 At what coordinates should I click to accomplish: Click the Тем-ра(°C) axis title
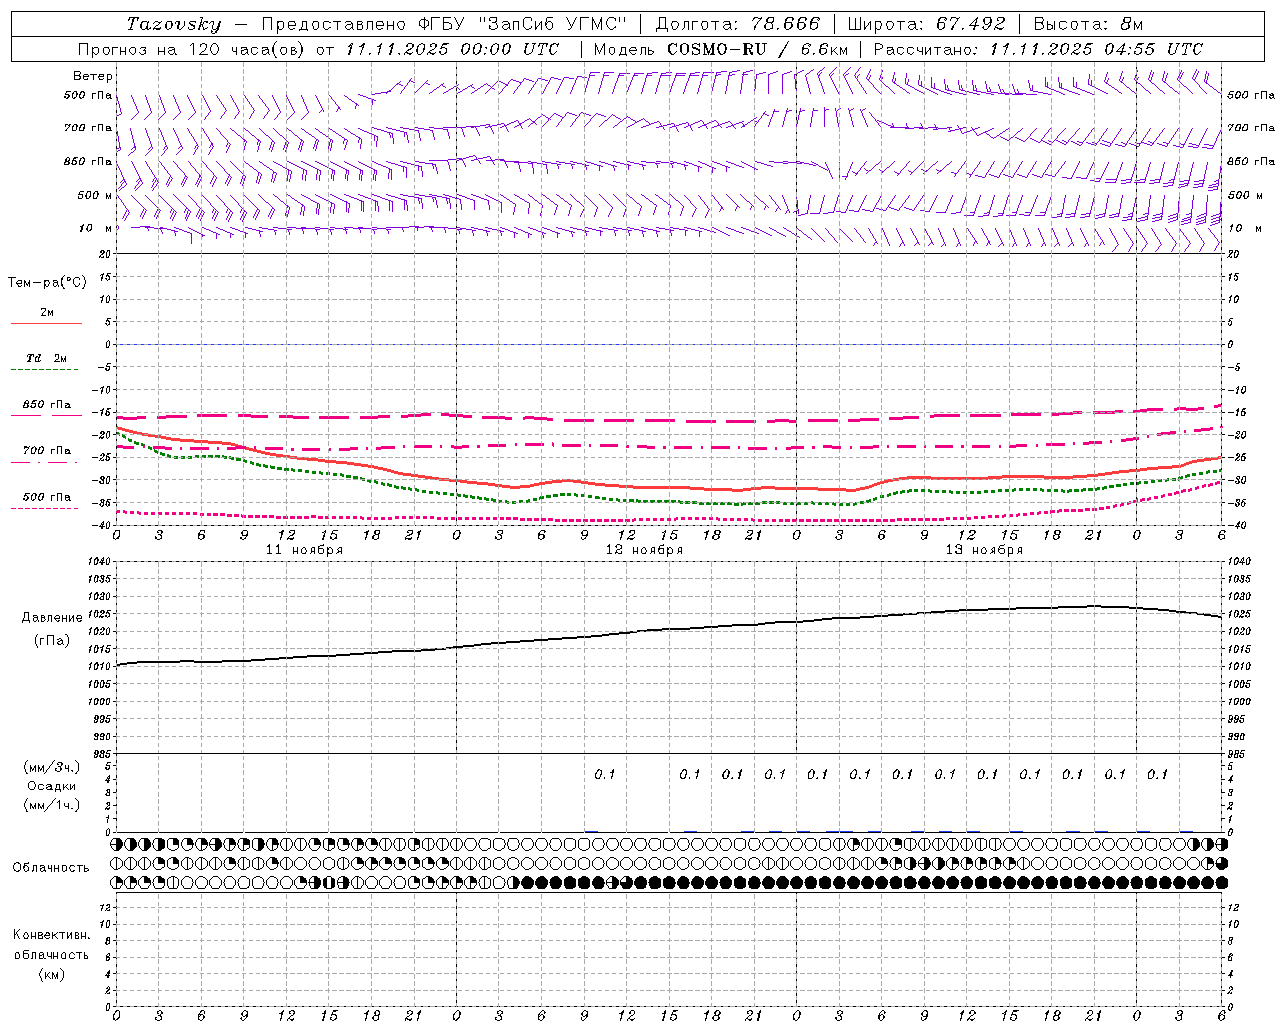tap(47, 283)
